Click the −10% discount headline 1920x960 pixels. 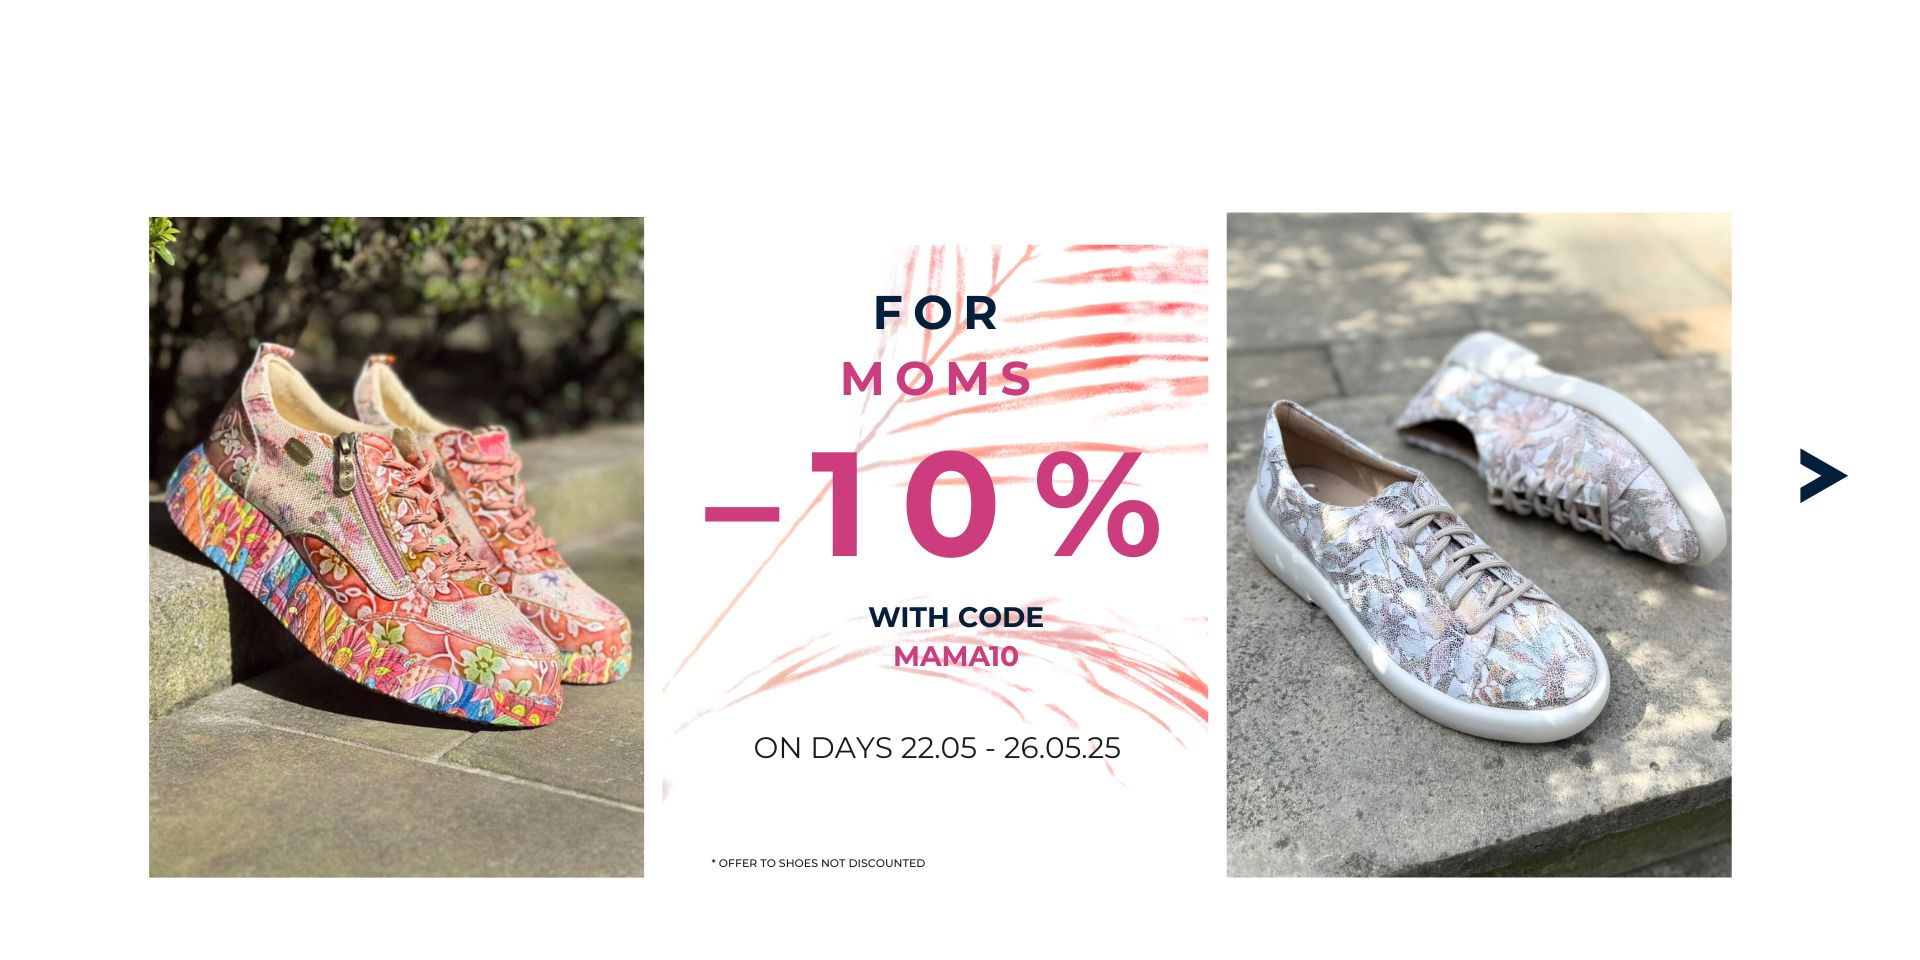(932, 505)
